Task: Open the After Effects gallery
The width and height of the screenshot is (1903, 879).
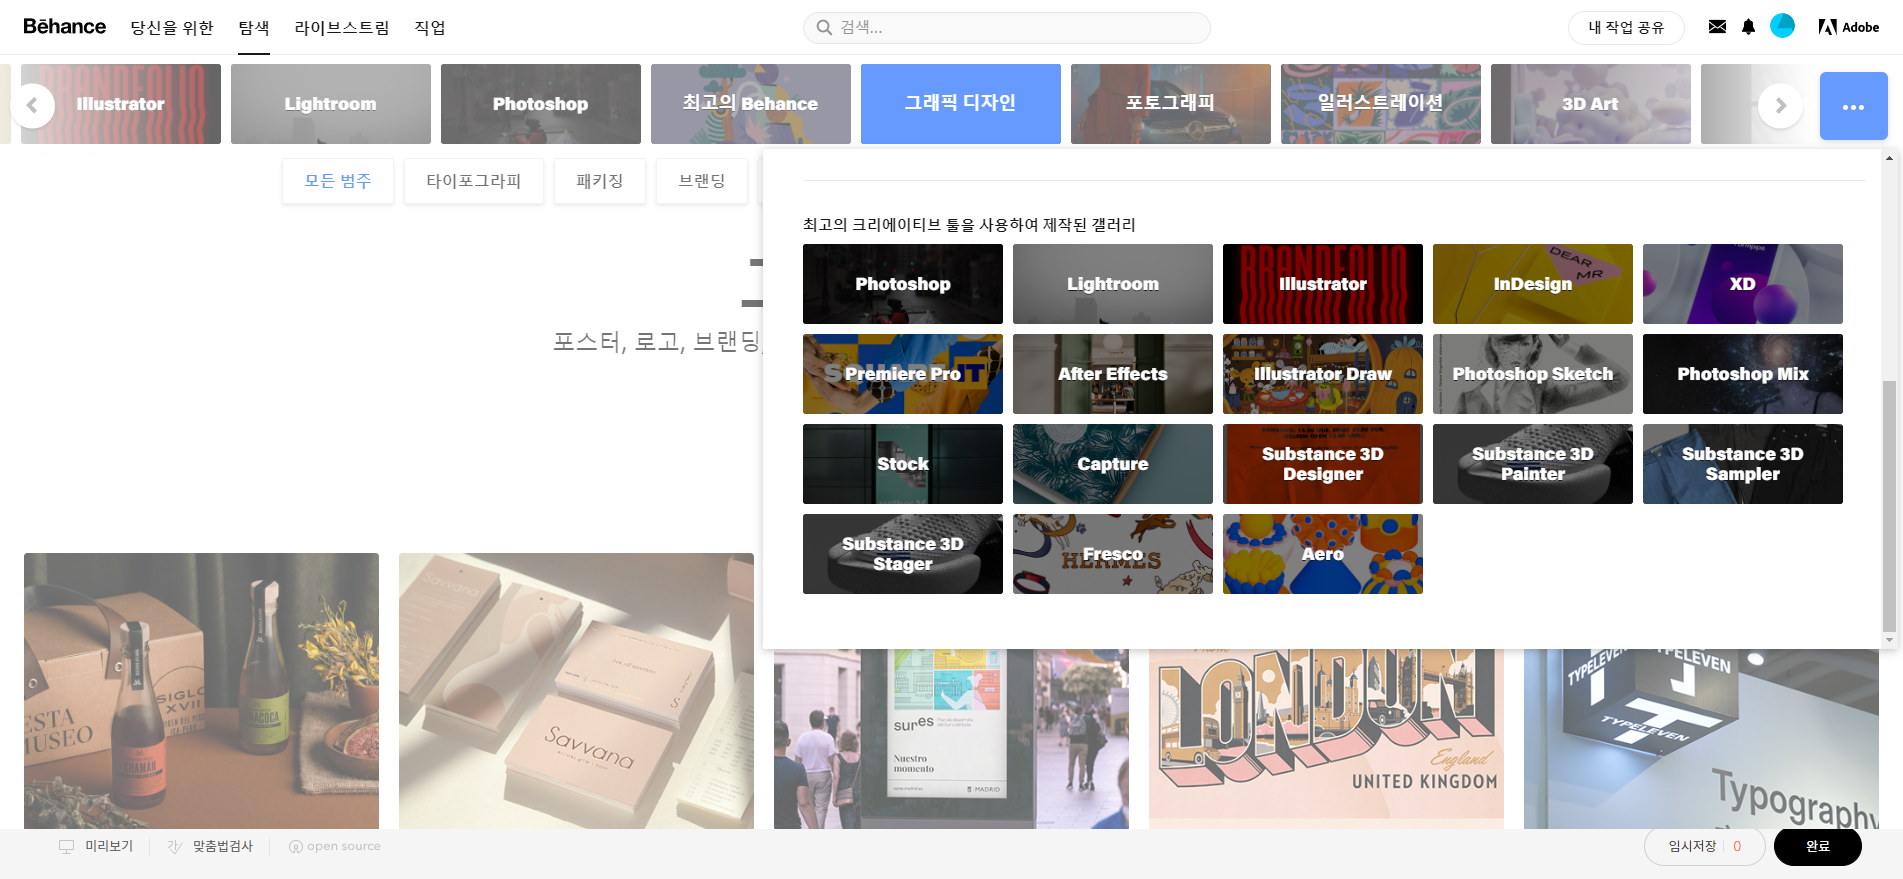Action: tap(1113, 374)
